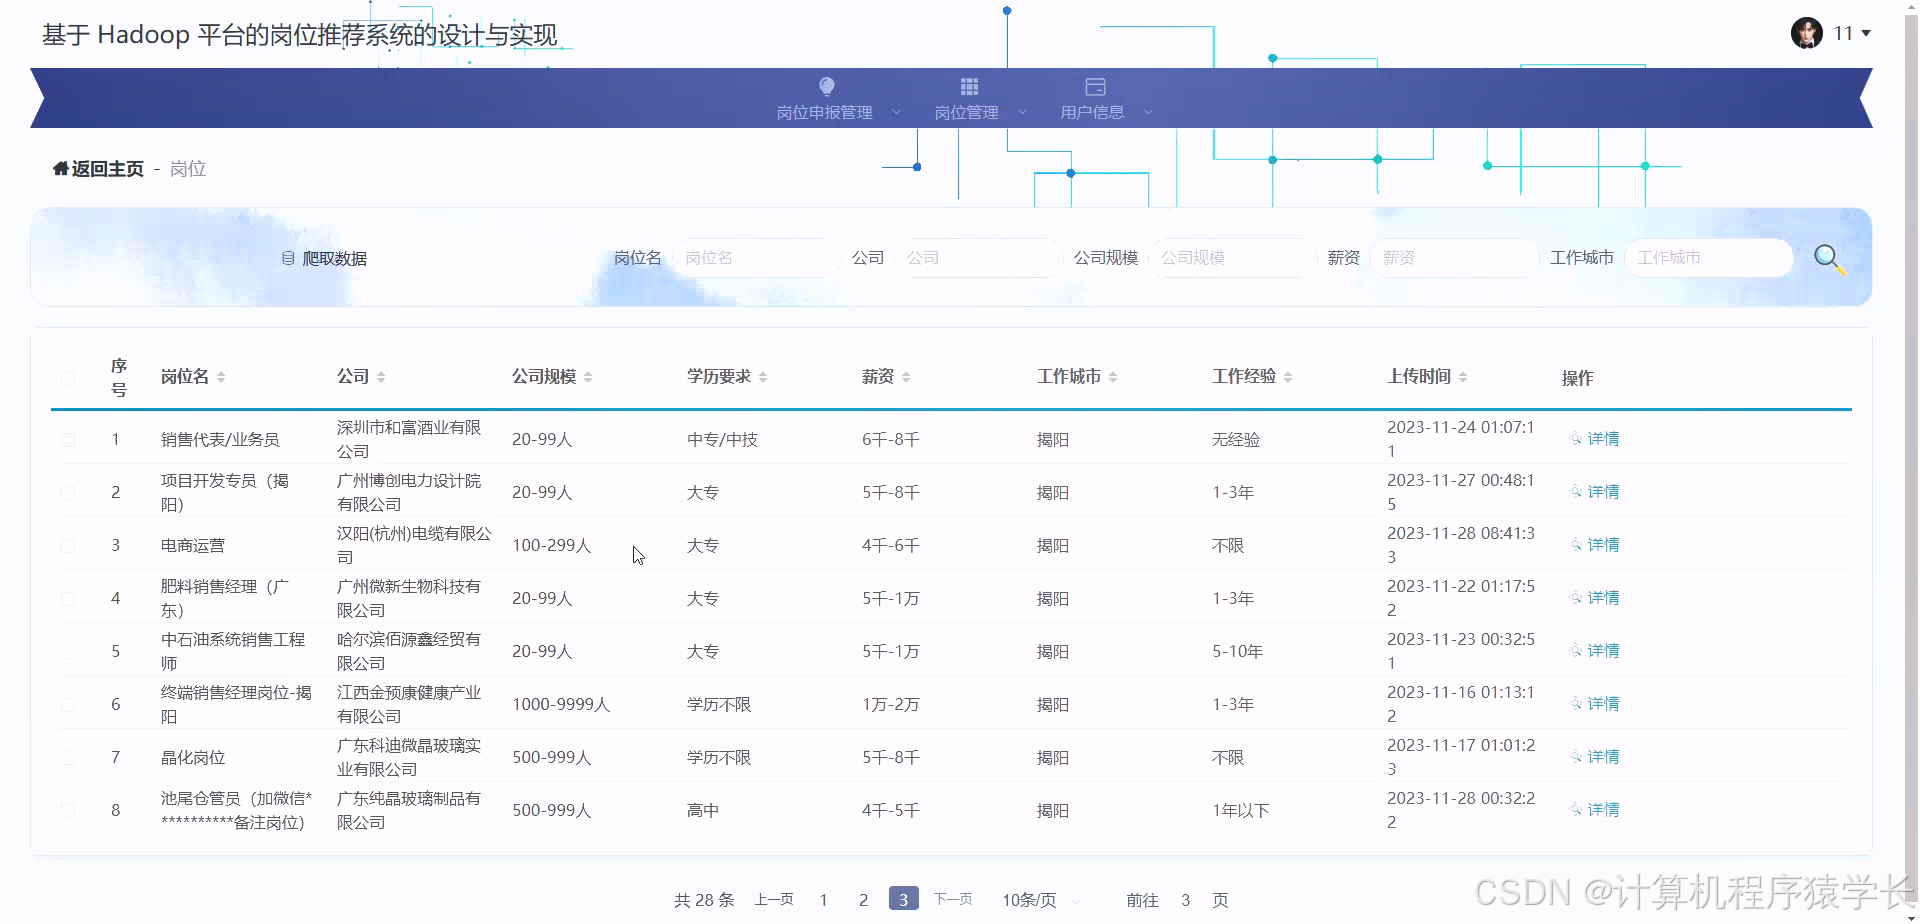Focus the 工作城市 search field

click(x=1708, y=258)
